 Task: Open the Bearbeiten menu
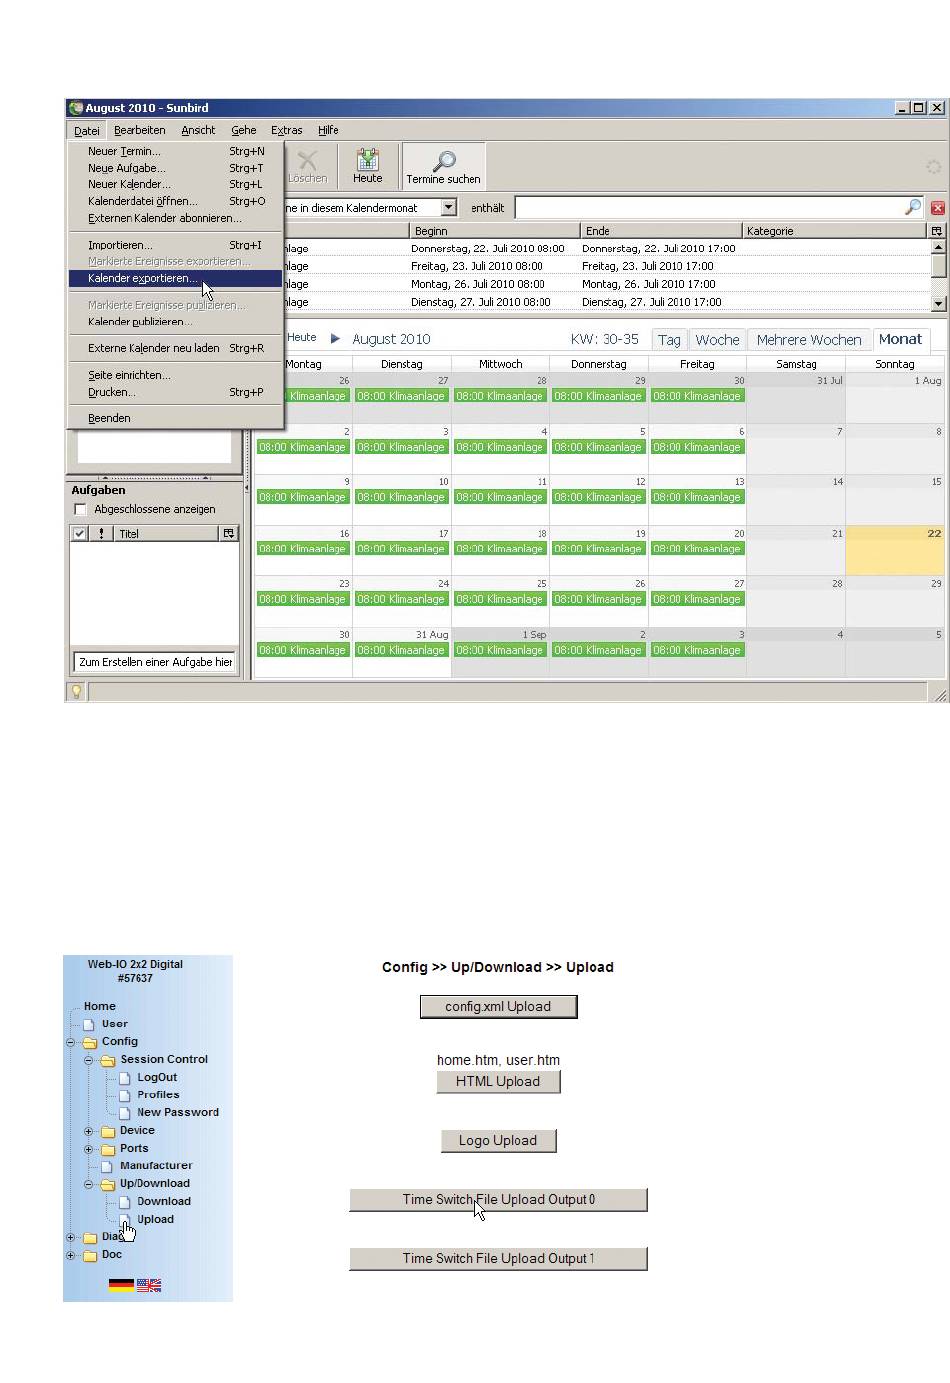[x=140, y=130]
